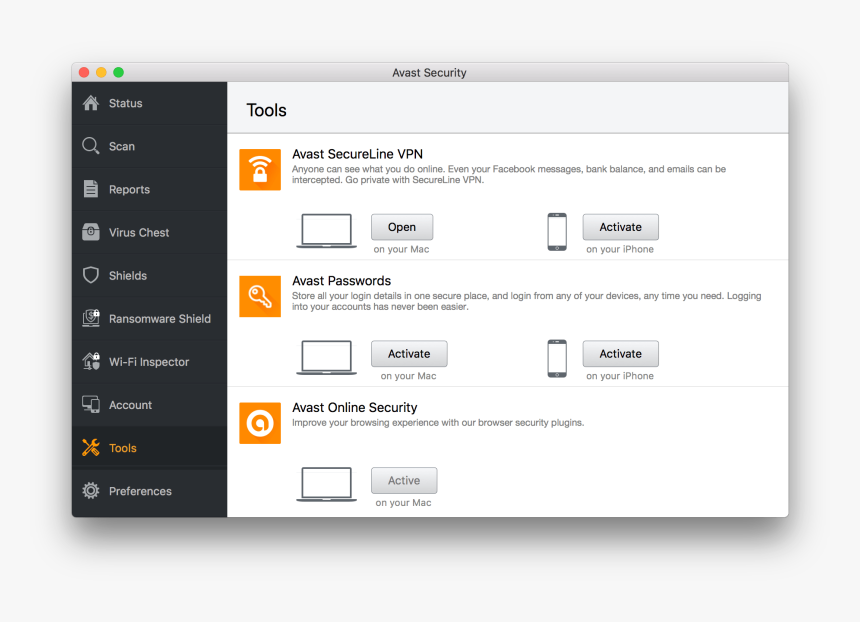
Task: Click the Shields shield icon
Action: 90,275
